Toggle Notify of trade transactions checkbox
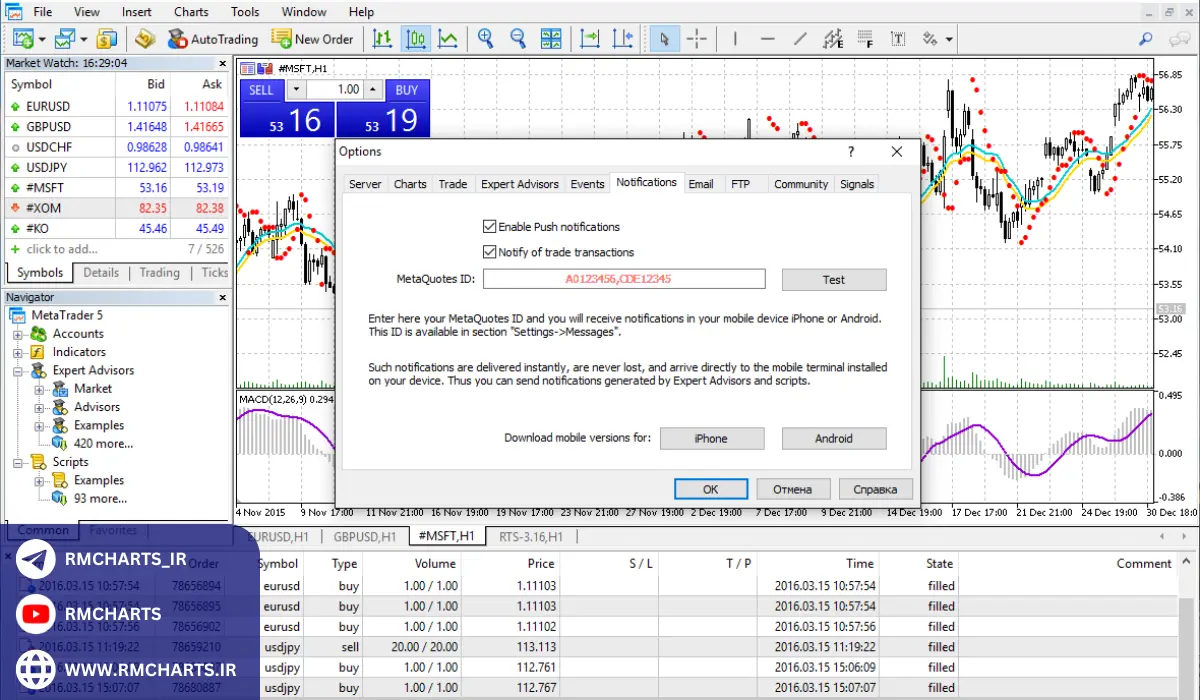The image size is (1200, 700). (x=490, y=252)
